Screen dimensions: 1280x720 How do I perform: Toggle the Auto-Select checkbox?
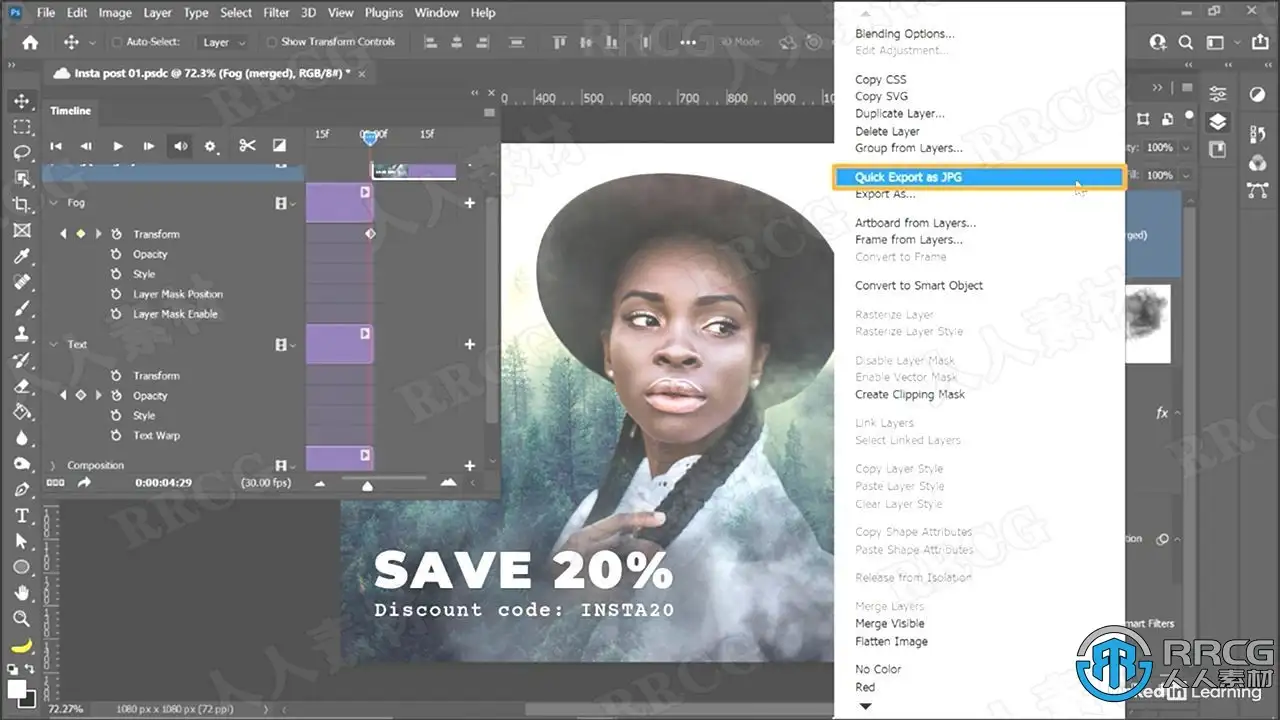(117, 42)
